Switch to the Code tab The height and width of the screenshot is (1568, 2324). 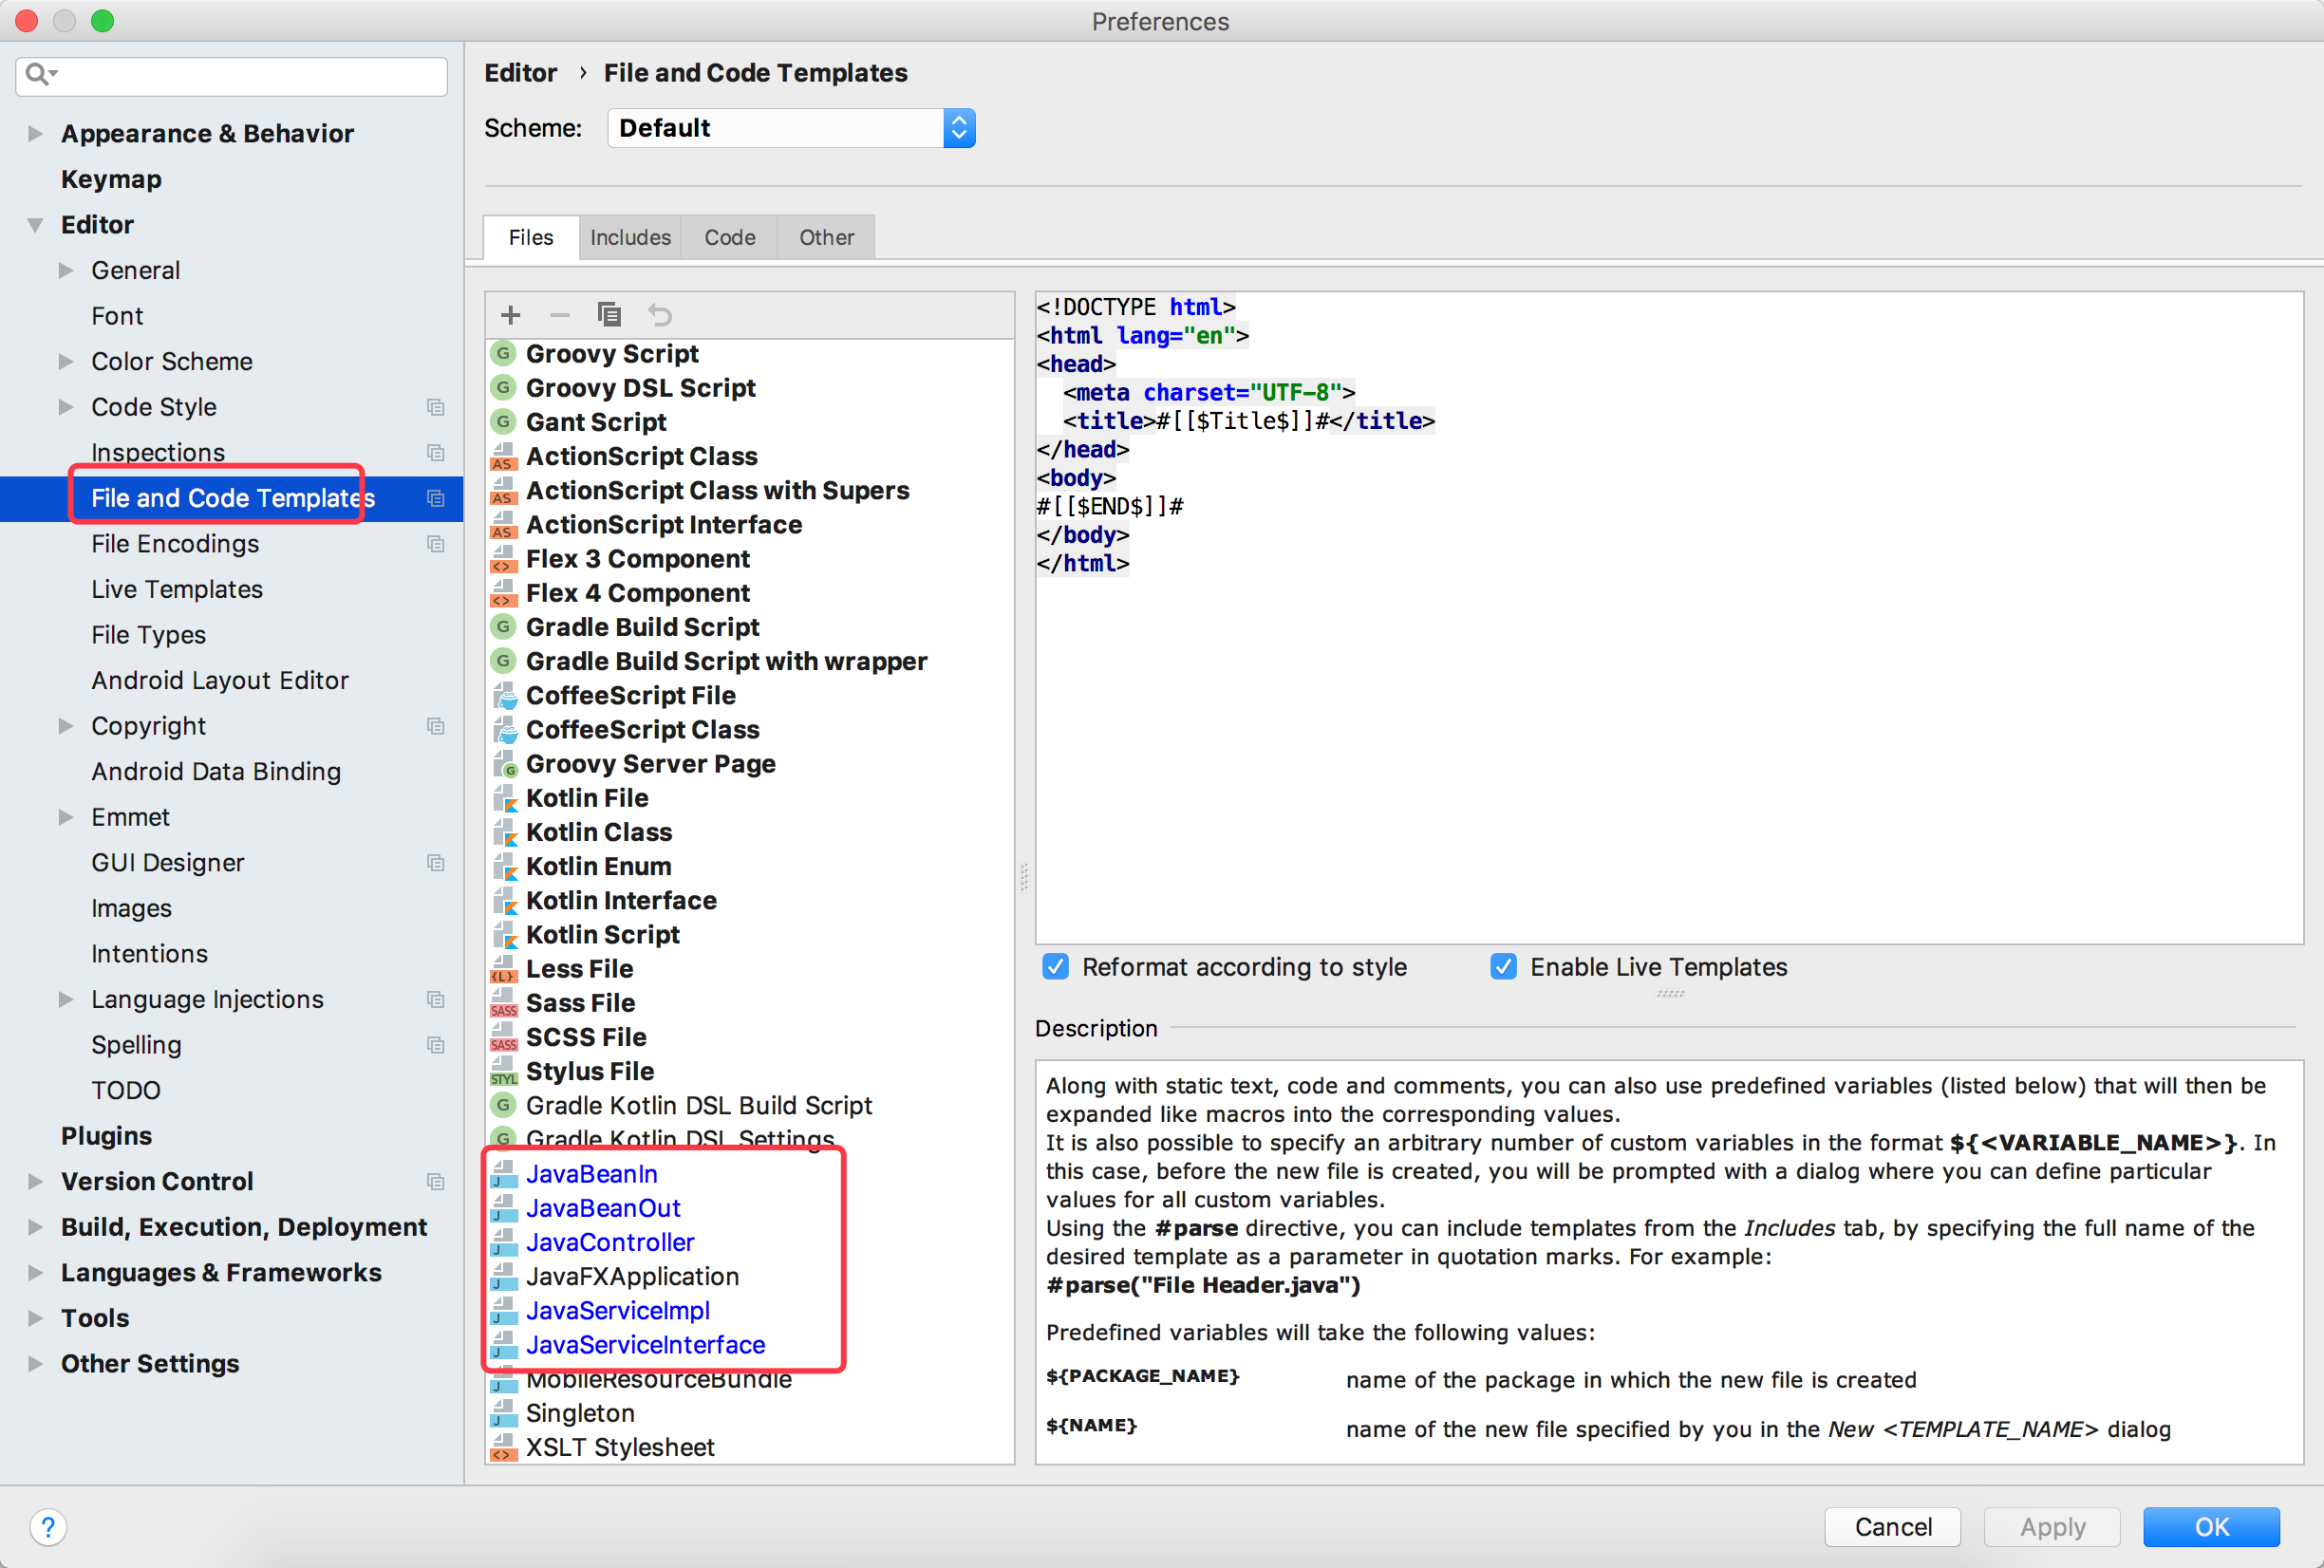point(729,238)
